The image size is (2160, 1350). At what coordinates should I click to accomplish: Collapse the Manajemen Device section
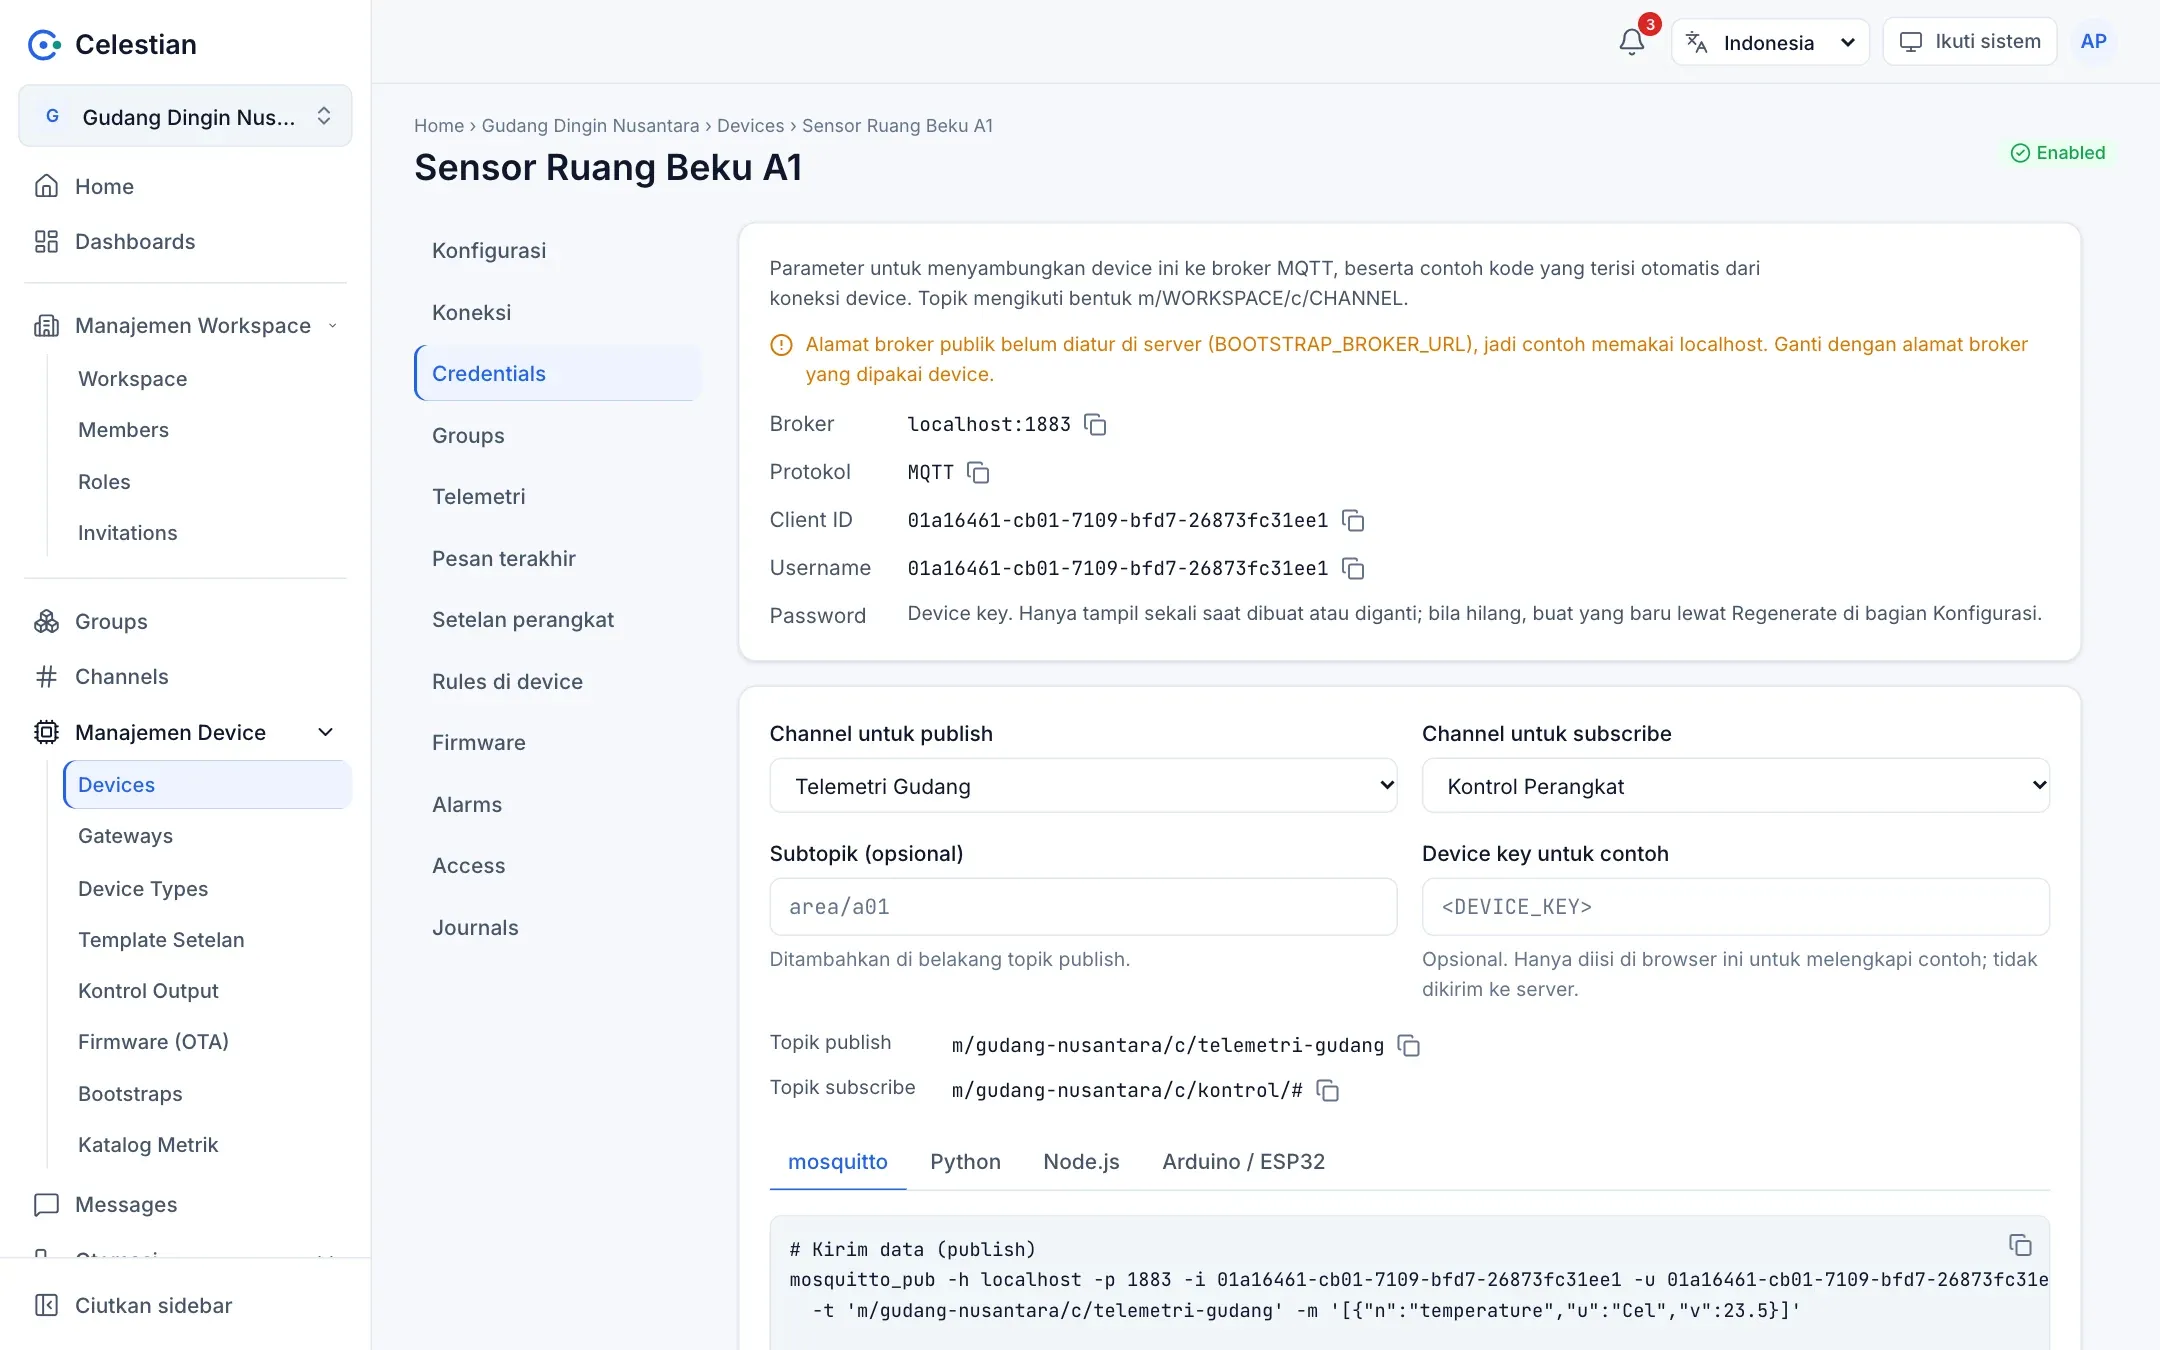(185, 732)
